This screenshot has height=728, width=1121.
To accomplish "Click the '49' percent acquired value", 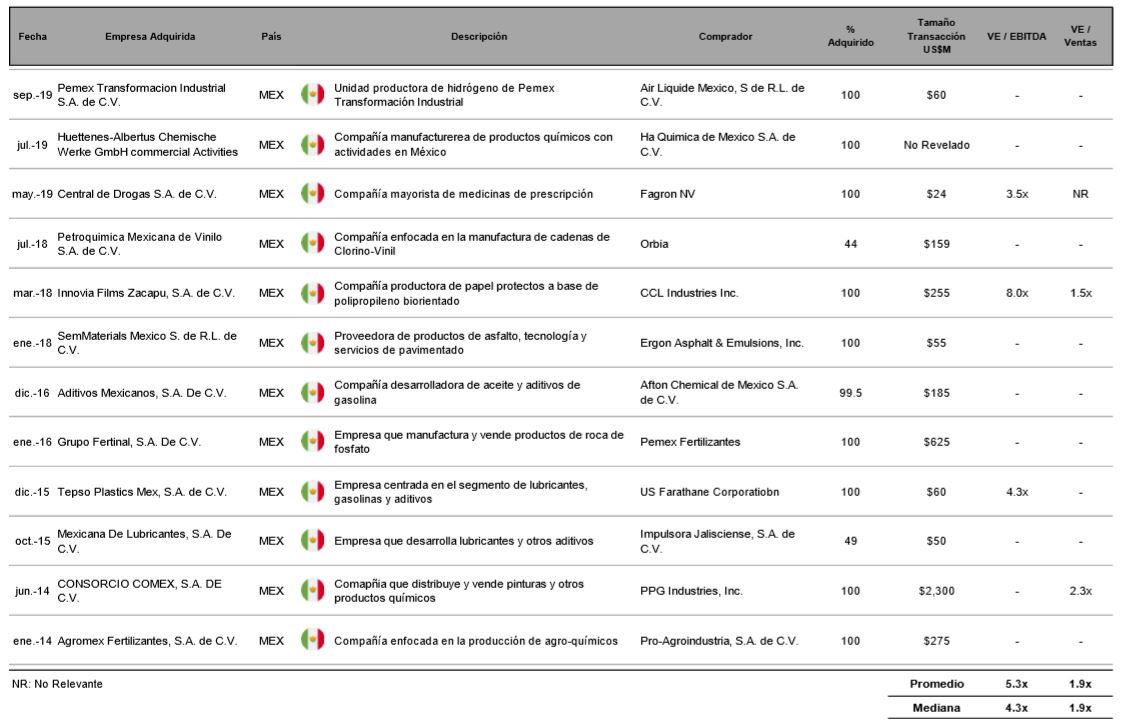I will 851,541.
